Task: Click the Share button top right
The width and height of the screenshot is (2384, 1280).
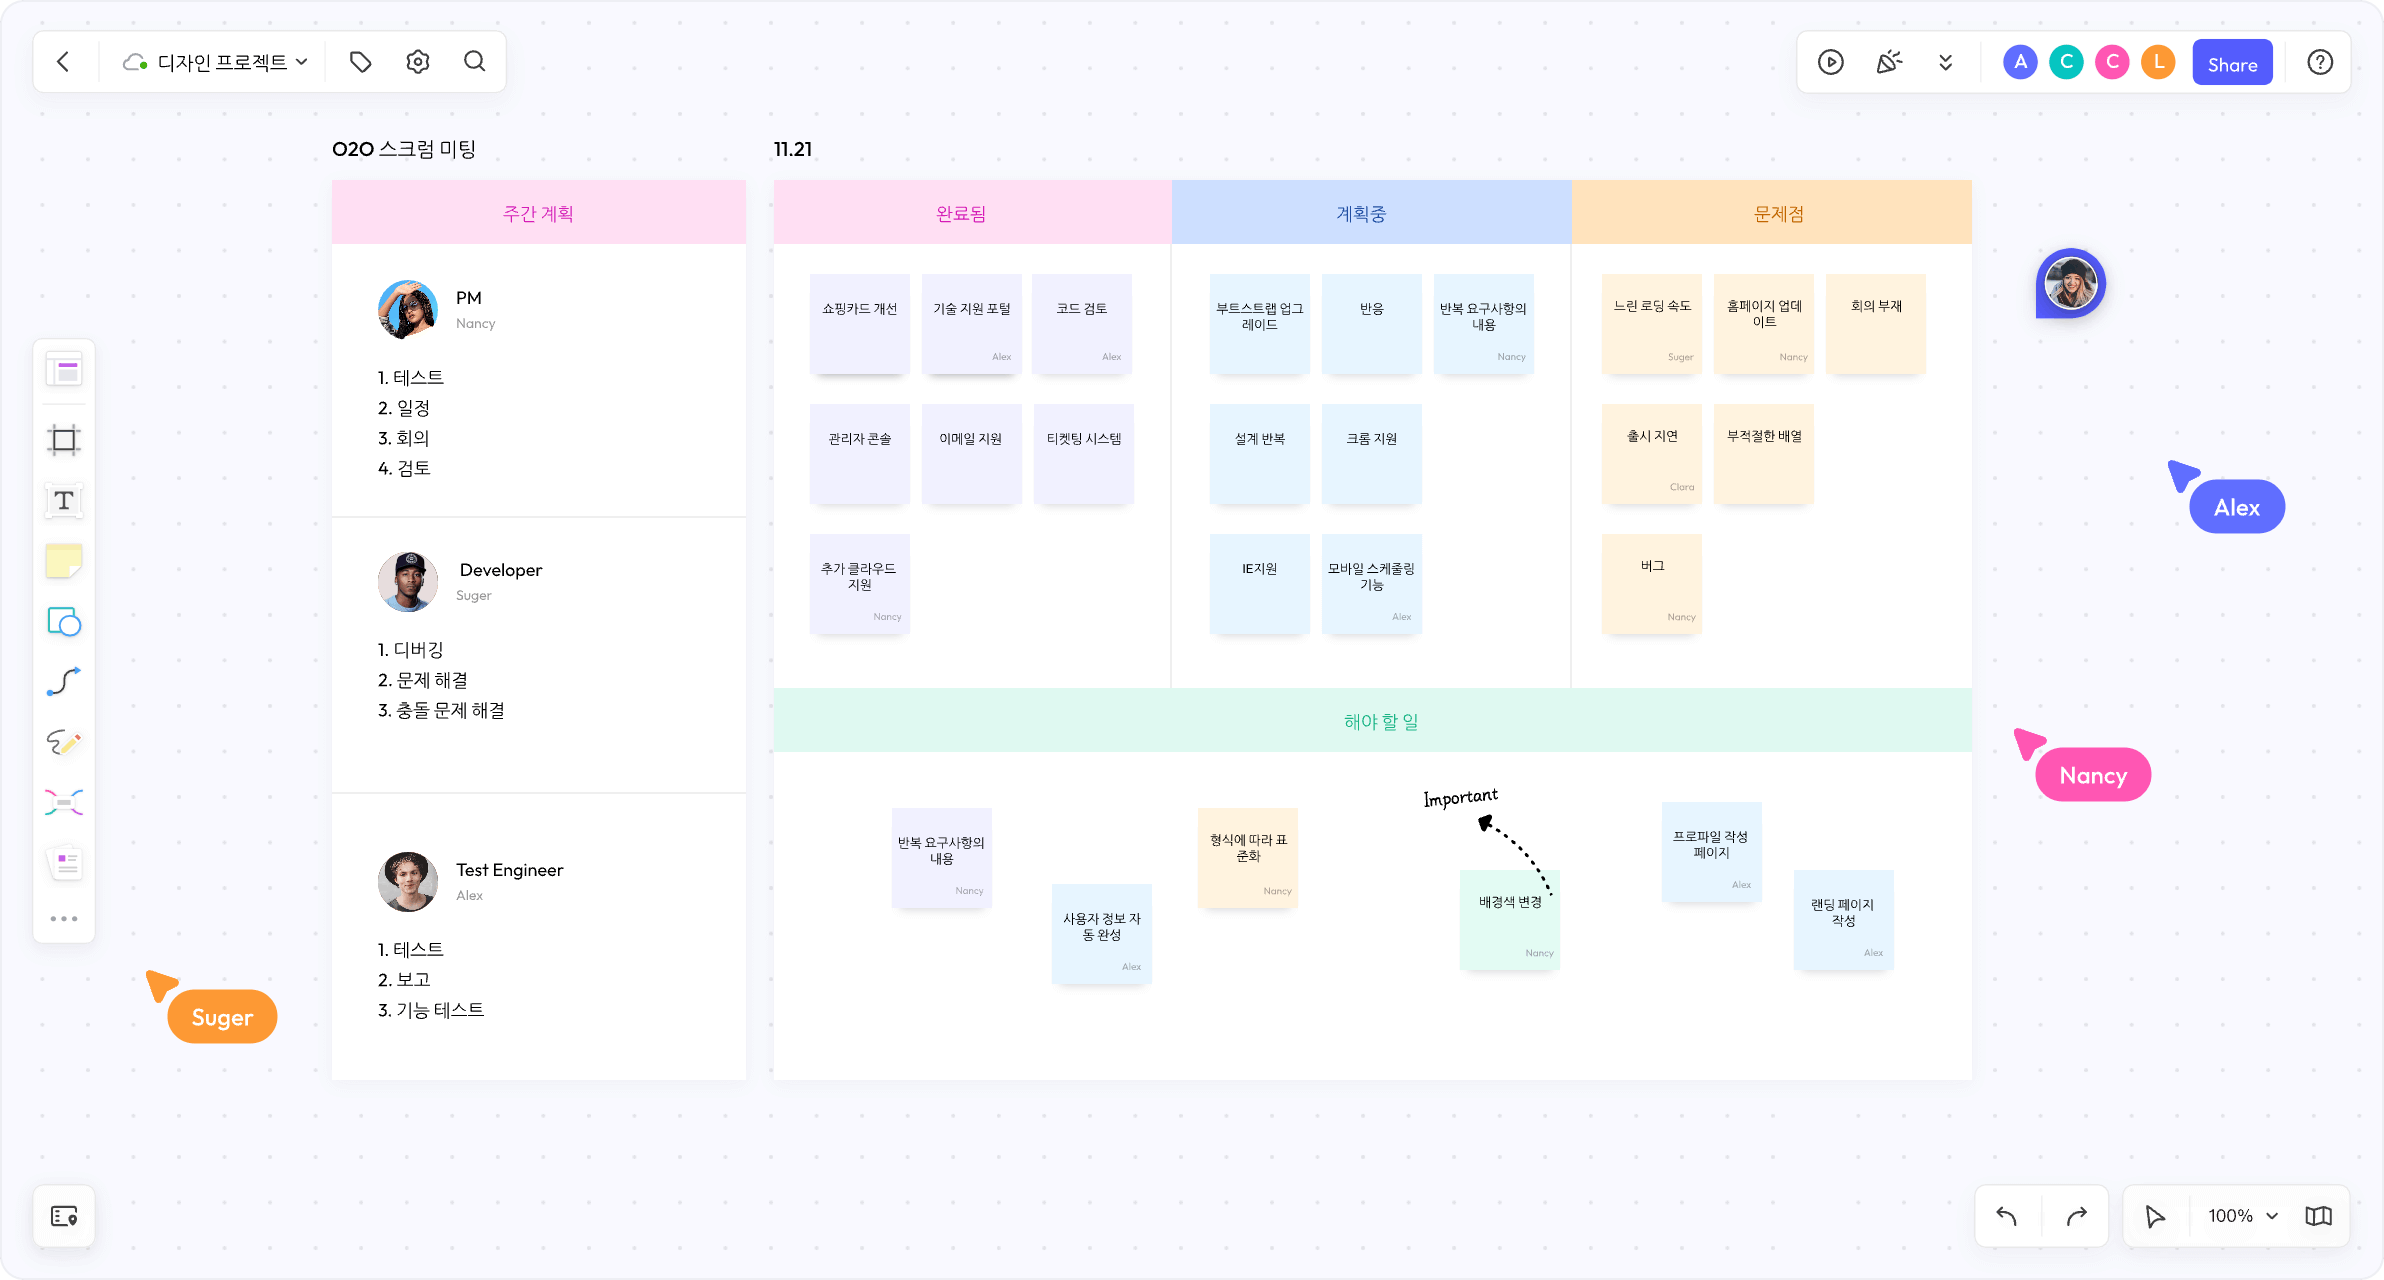Action: (x=2233, y=61)
